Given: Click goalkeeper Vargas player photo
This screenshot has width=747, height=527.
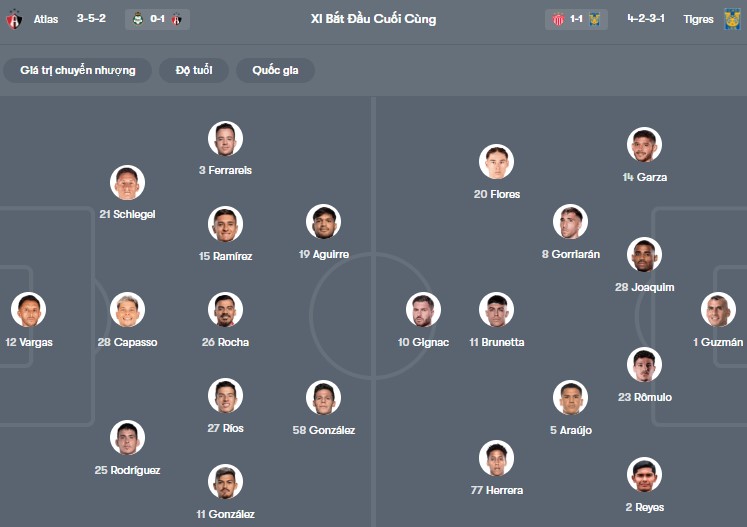Looking at the screenshot, I should click(28, 310).
